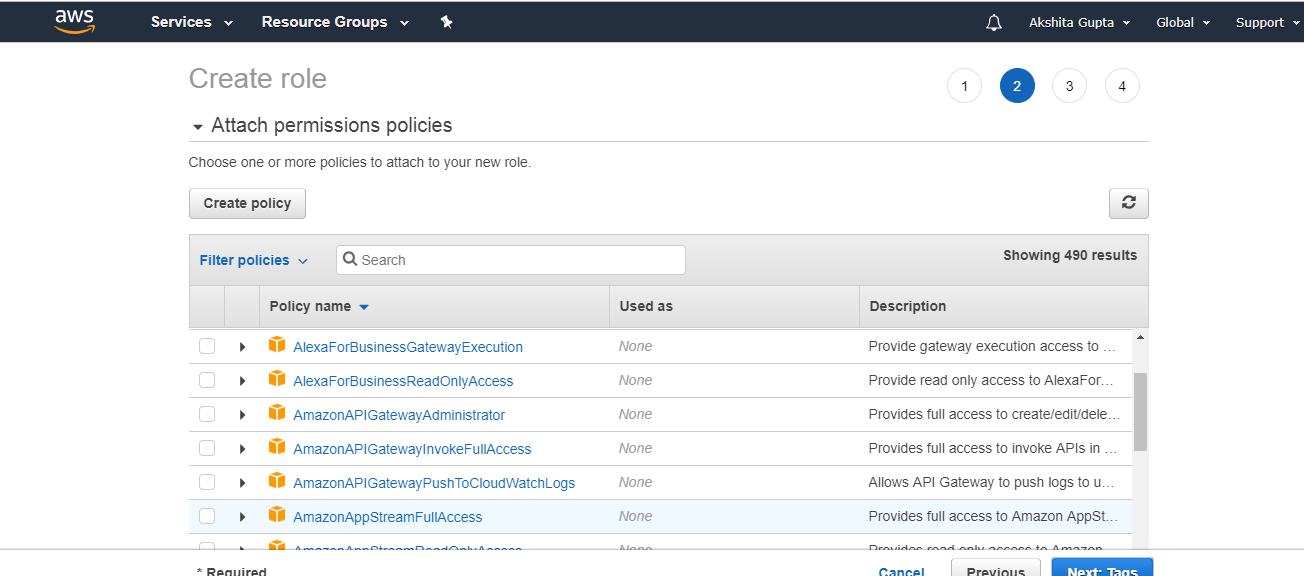Click the AWS home logo
1304x576 pixels.
(x=74, y=21)
